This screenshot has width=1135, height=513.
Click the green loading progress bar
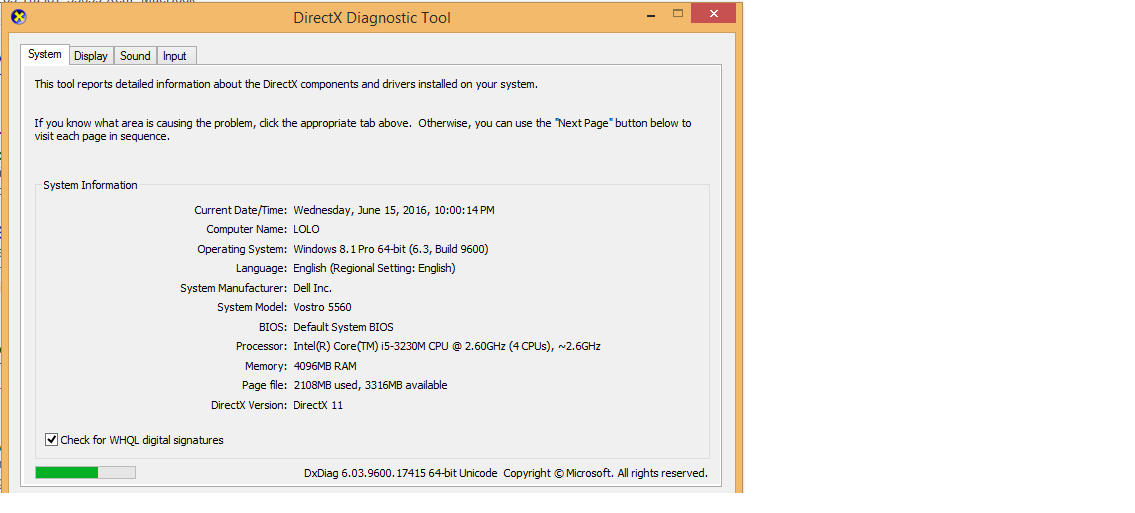click(x=85, y=472)
